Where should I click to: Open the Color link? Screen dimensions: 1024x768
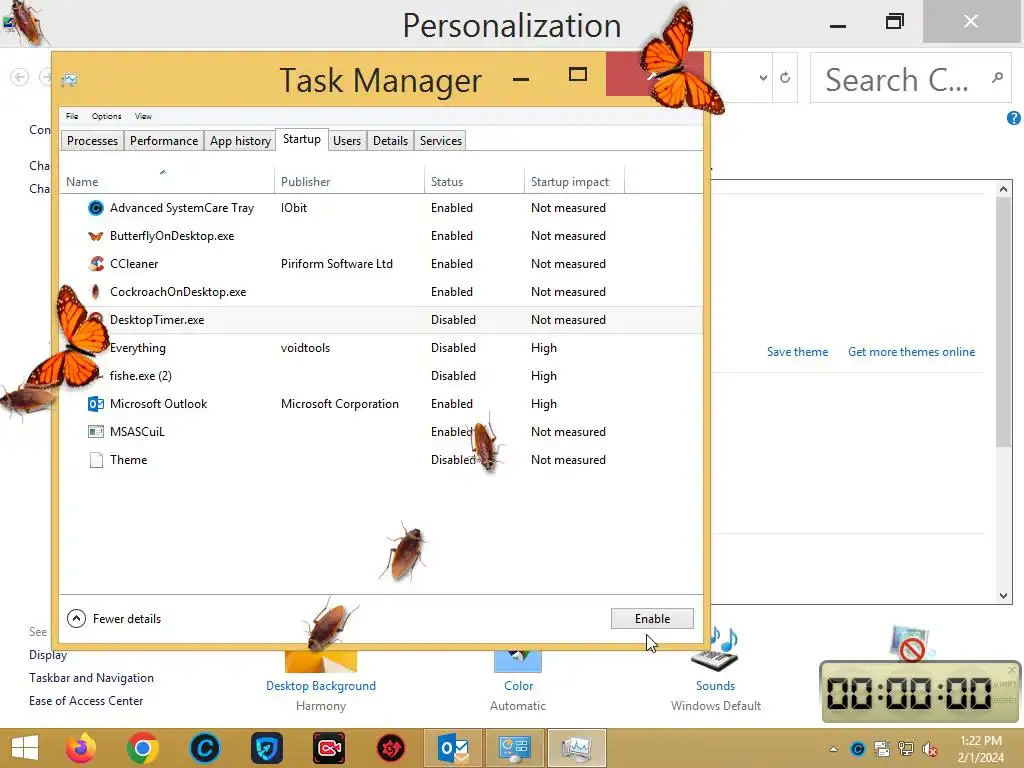point(519,686)
